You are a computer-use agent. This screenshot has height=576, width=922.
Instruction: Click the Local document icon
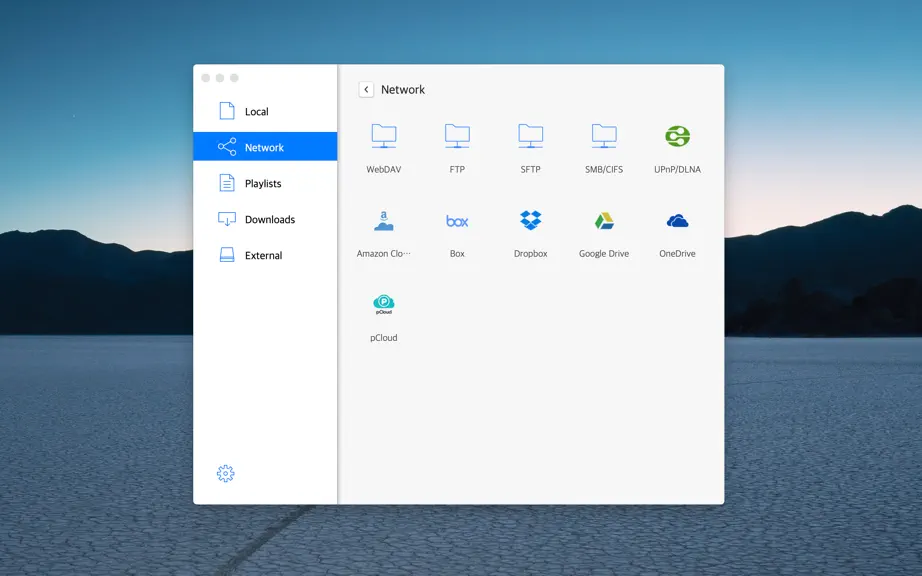227,110
